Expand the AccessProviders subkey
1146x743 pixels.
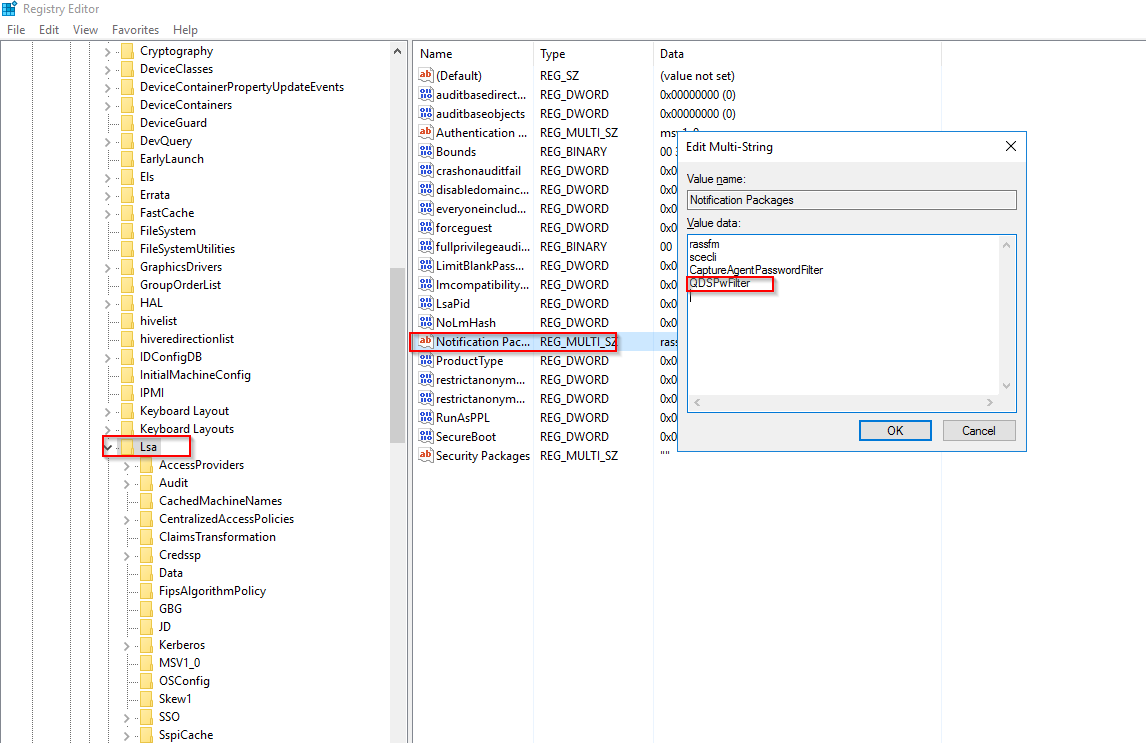coord(126,465)
